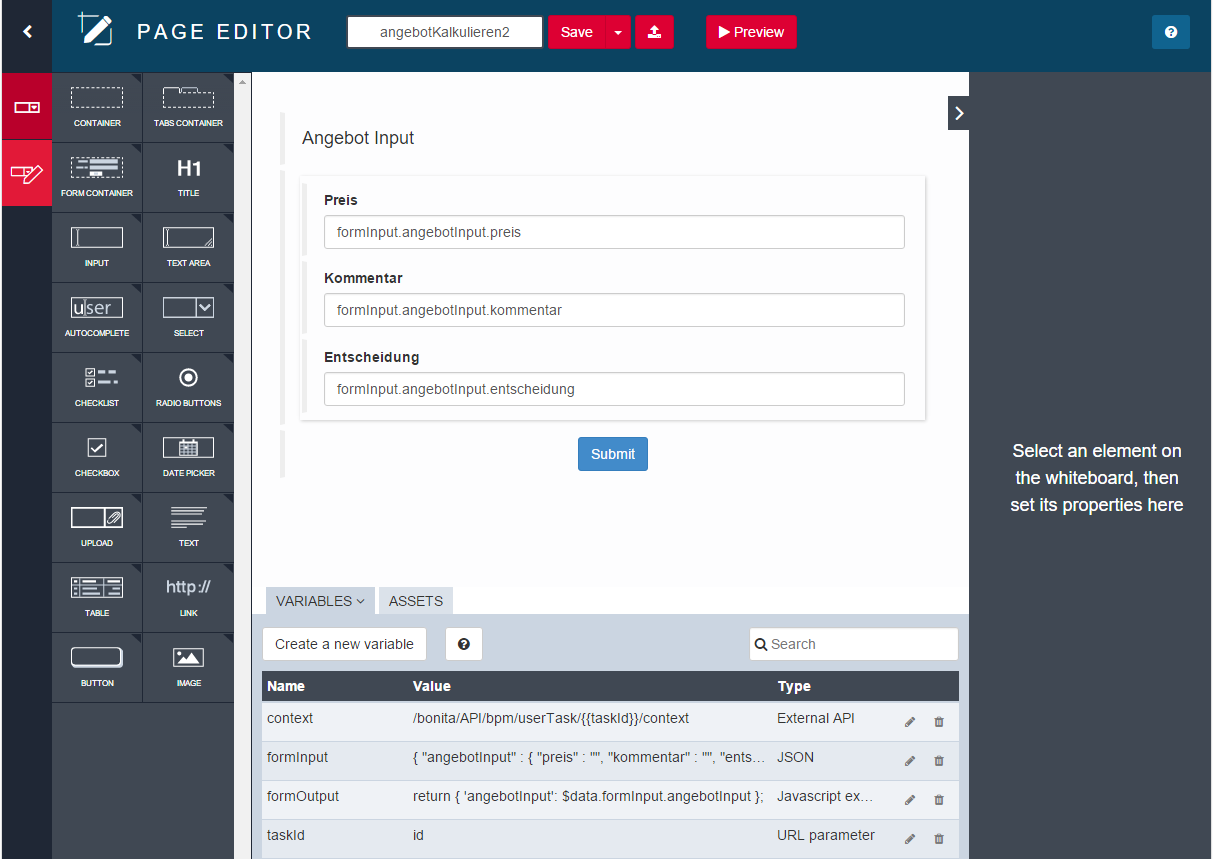
Task: Select the Input widget
Action: (97, 247)
